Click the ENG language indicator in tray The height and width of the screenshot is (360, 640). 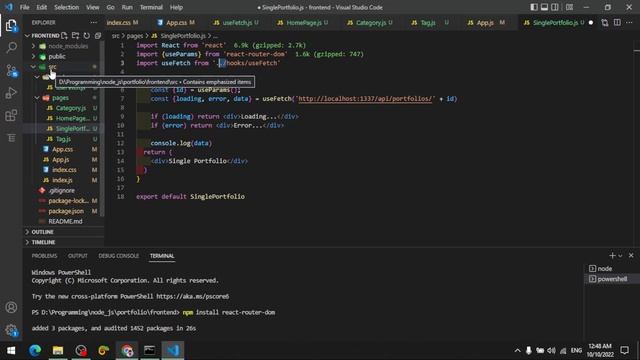(576, 350)
